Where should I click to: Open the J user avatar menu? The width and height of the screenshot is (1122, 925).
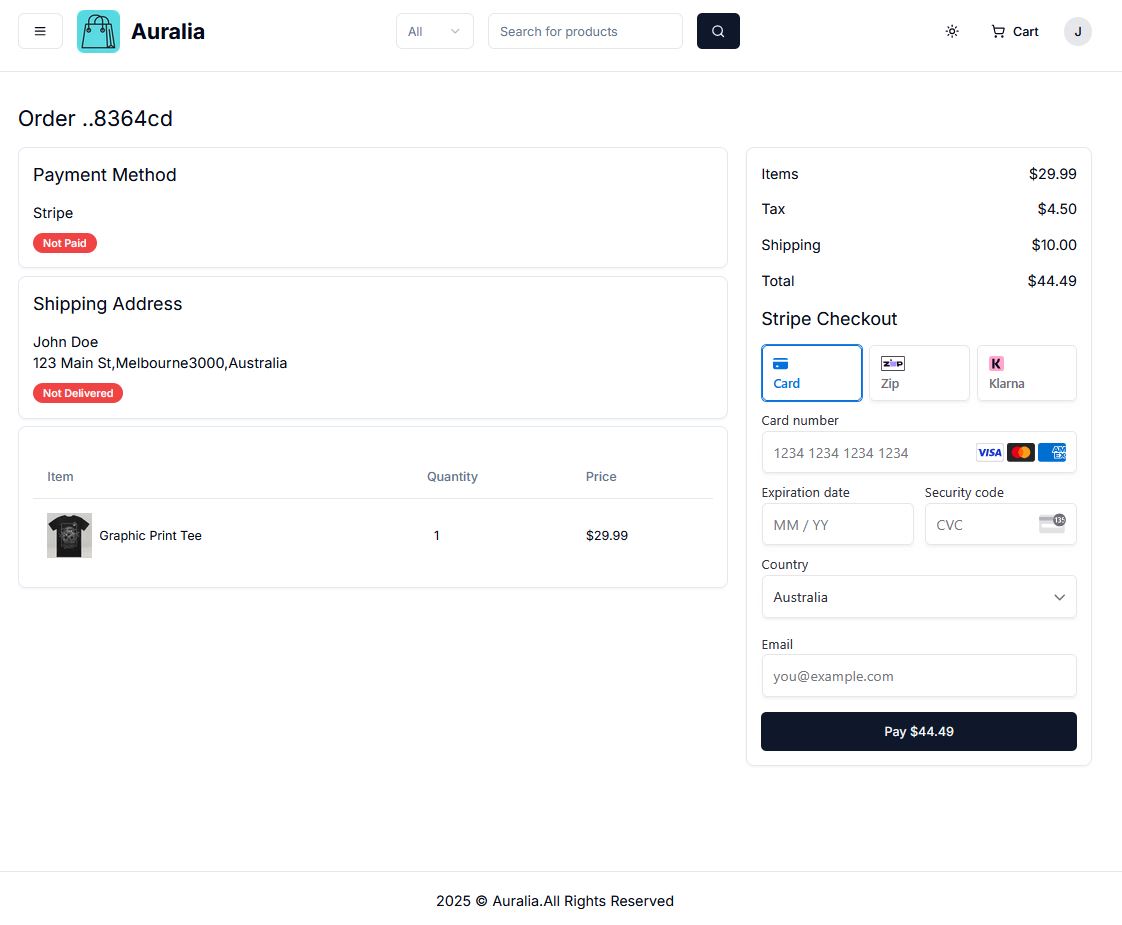pyautogui.click(x=1077, y=31)
